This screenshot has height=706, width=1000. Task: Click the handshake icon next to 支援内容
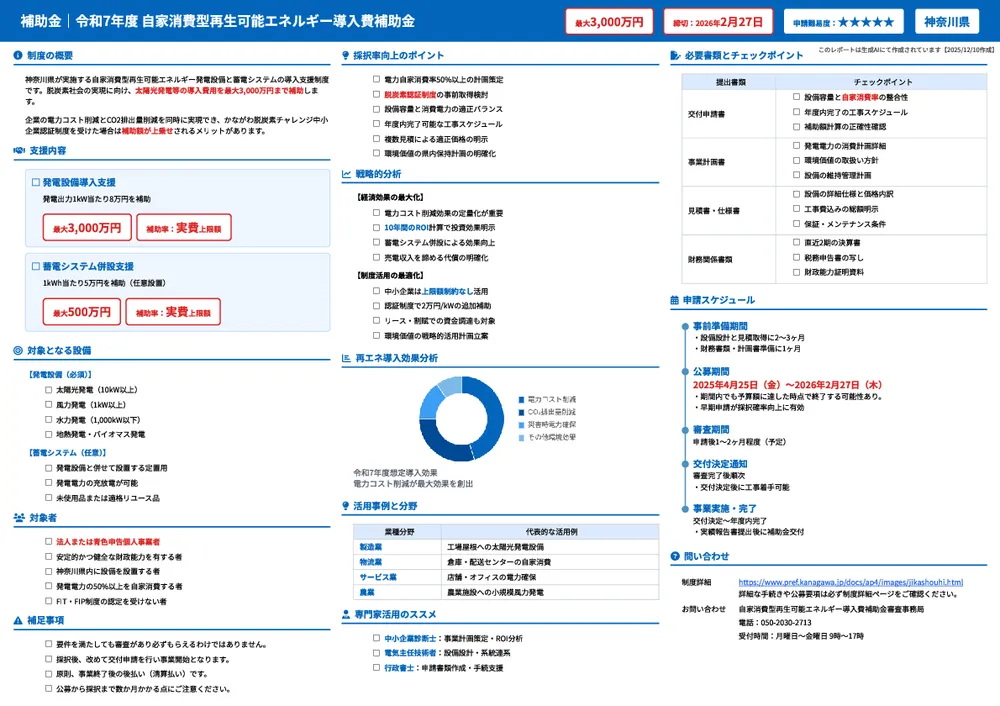pyautogui.click(x=19, y=151)
